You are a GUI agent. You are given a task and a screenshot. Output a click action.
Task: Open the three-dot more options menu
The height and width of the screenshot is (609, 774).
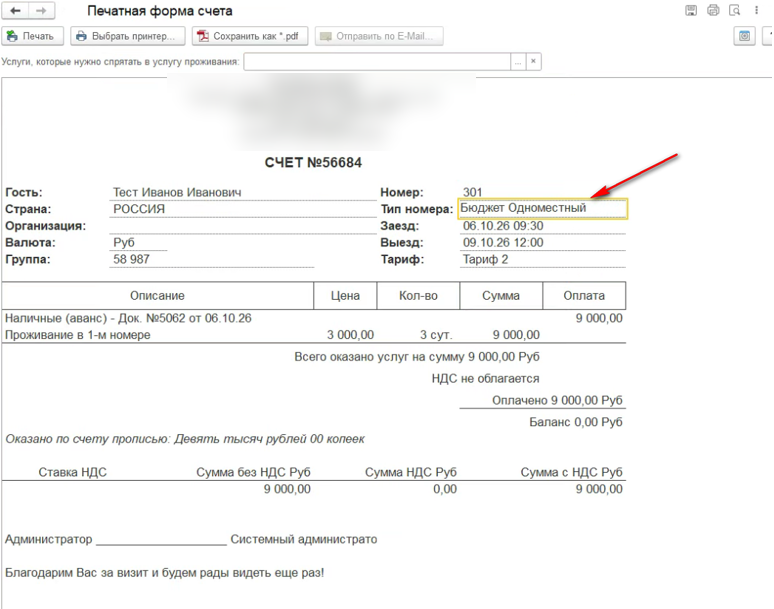pos(756,10)
